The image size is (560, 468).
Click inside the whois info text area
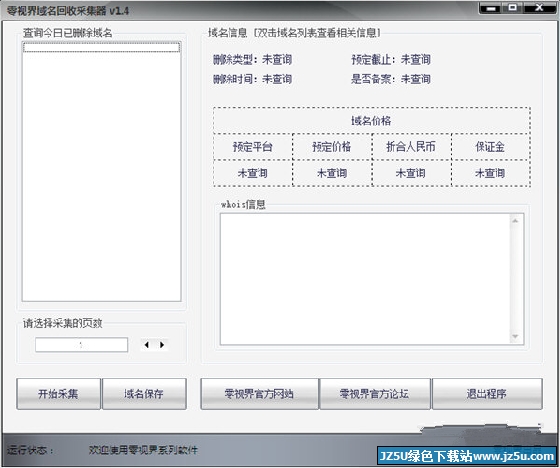(x=365, y=279)
